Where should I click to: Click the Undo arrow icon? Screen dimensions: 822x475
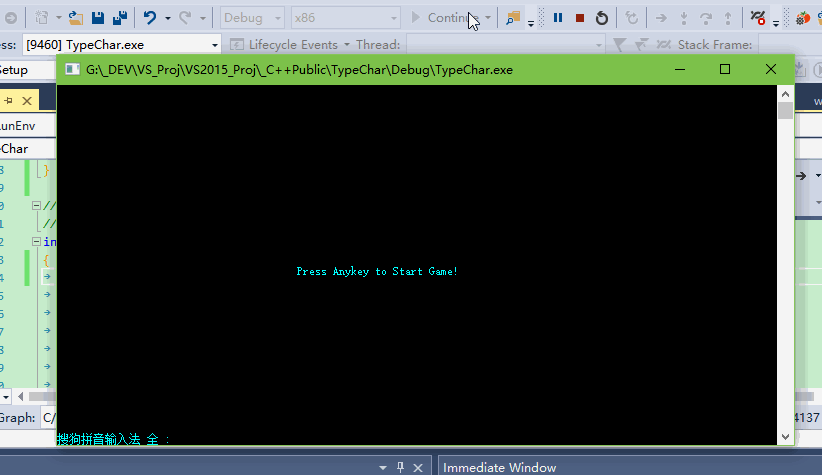click(150, 18)
